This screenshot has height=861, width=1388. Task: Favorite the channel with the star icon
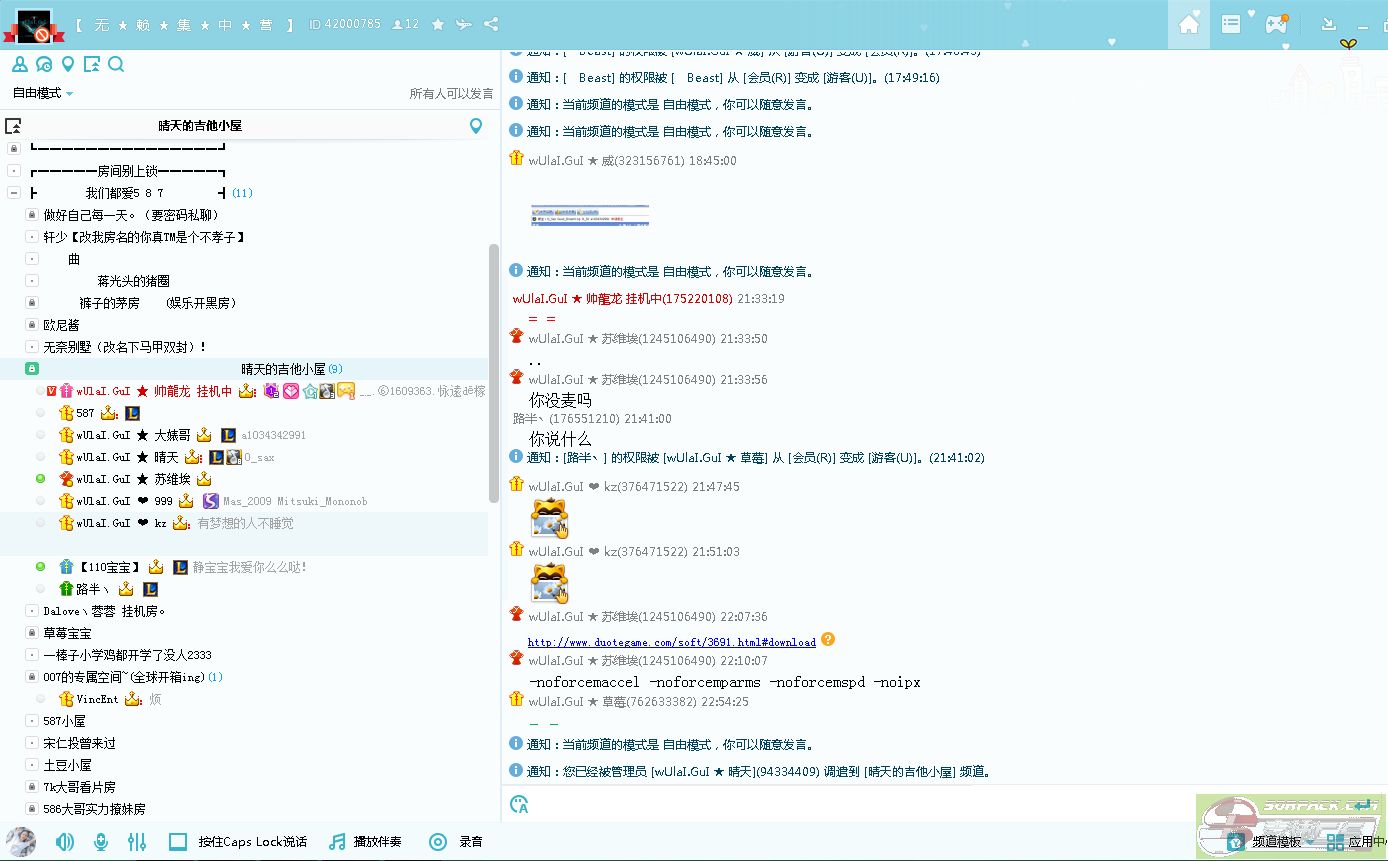point(438,24)
